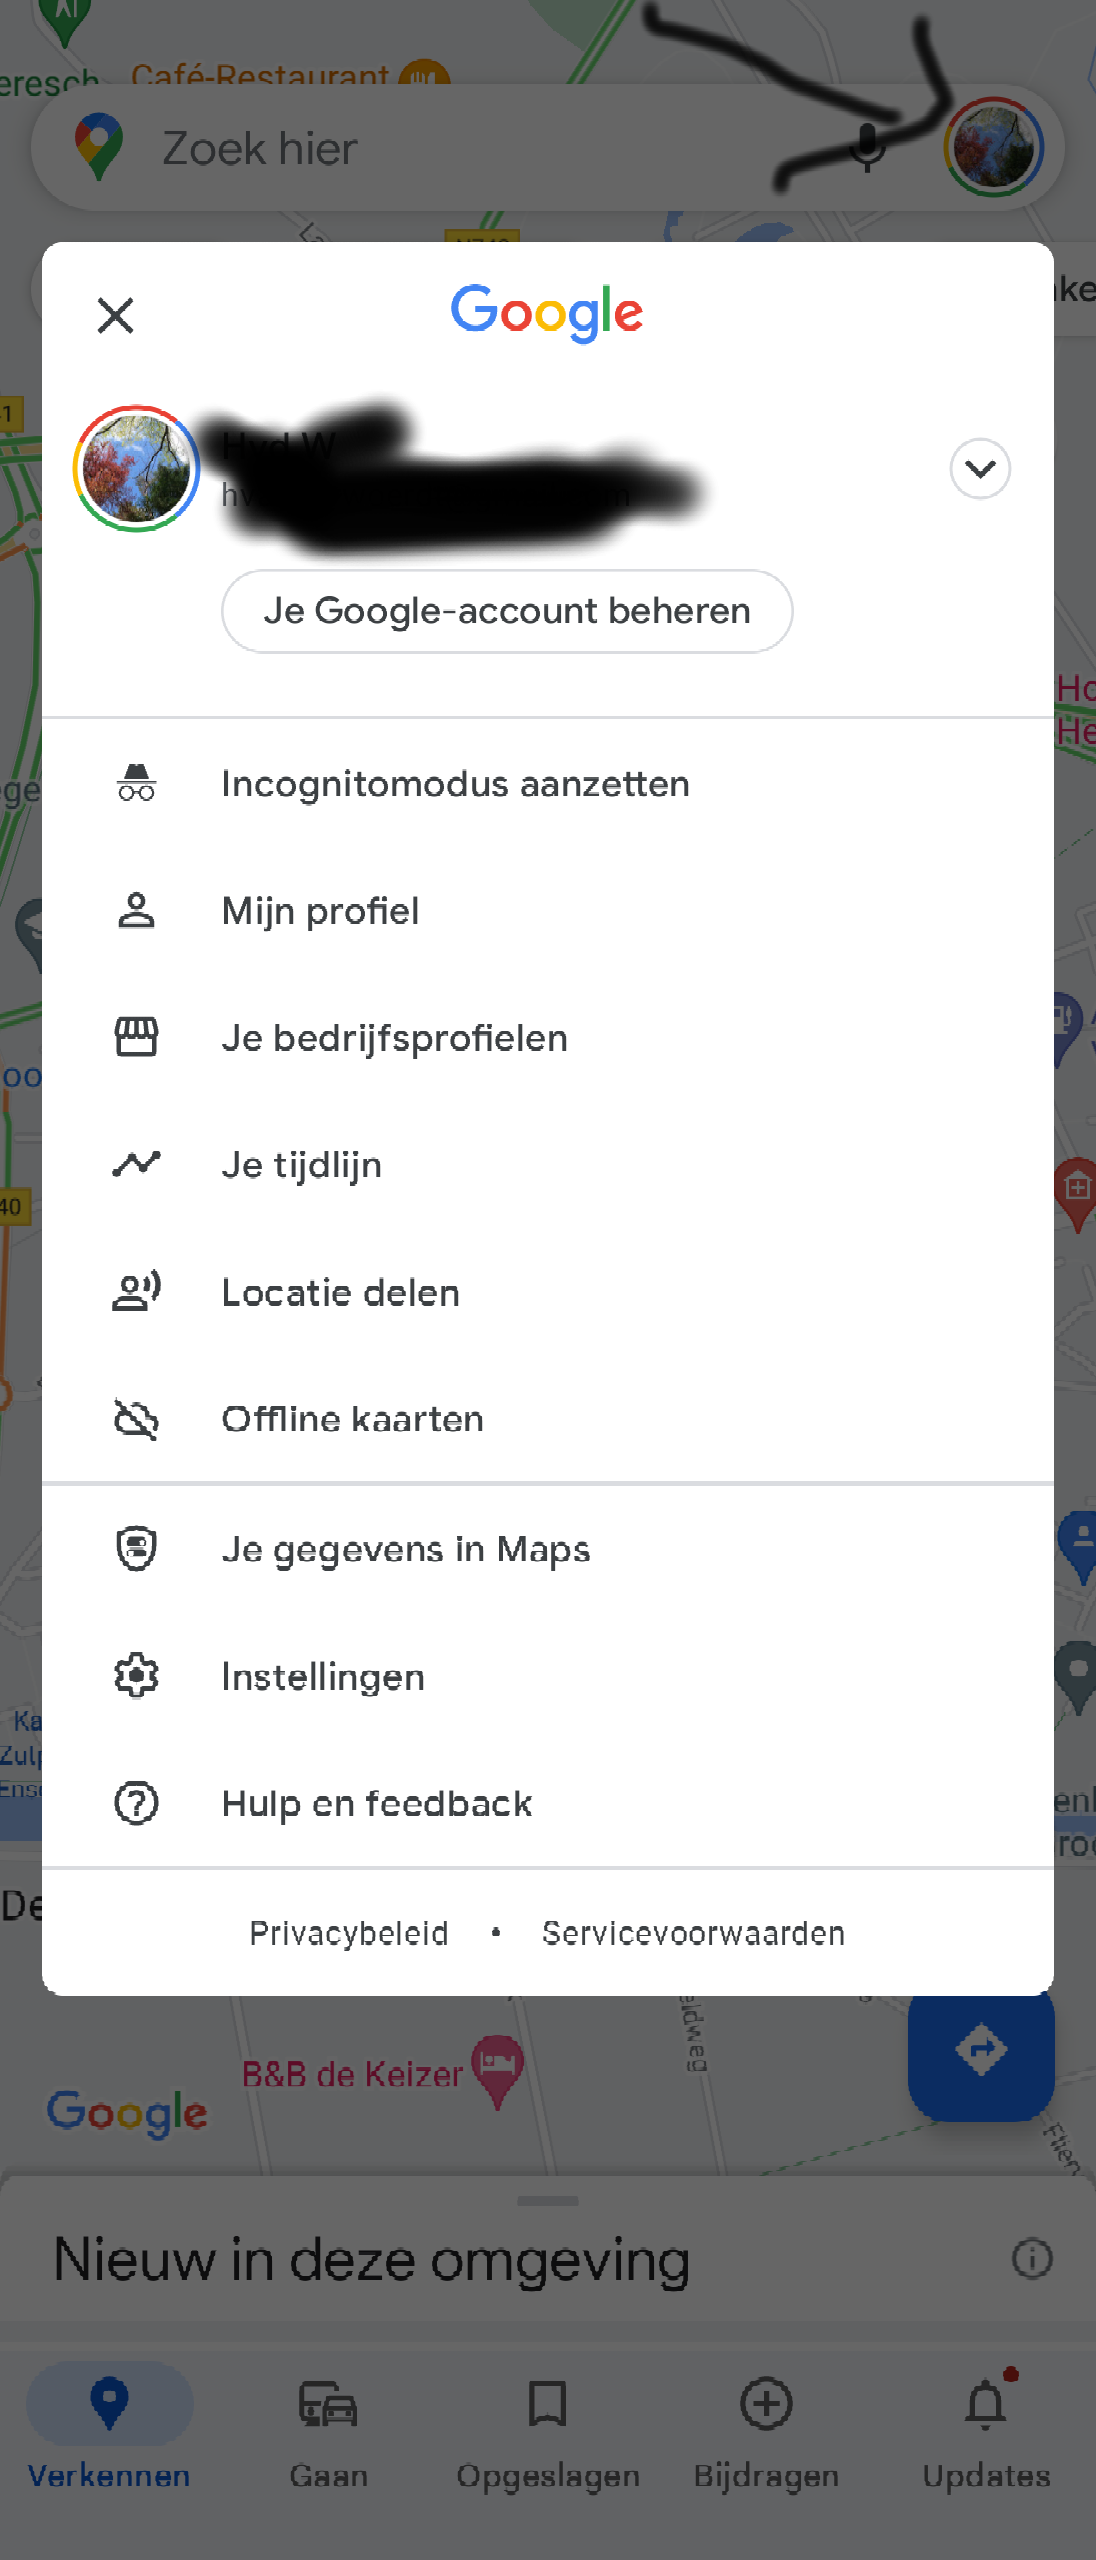Click the storefront icon for business profiles

pyautogui.click(x=137, y=1038)
